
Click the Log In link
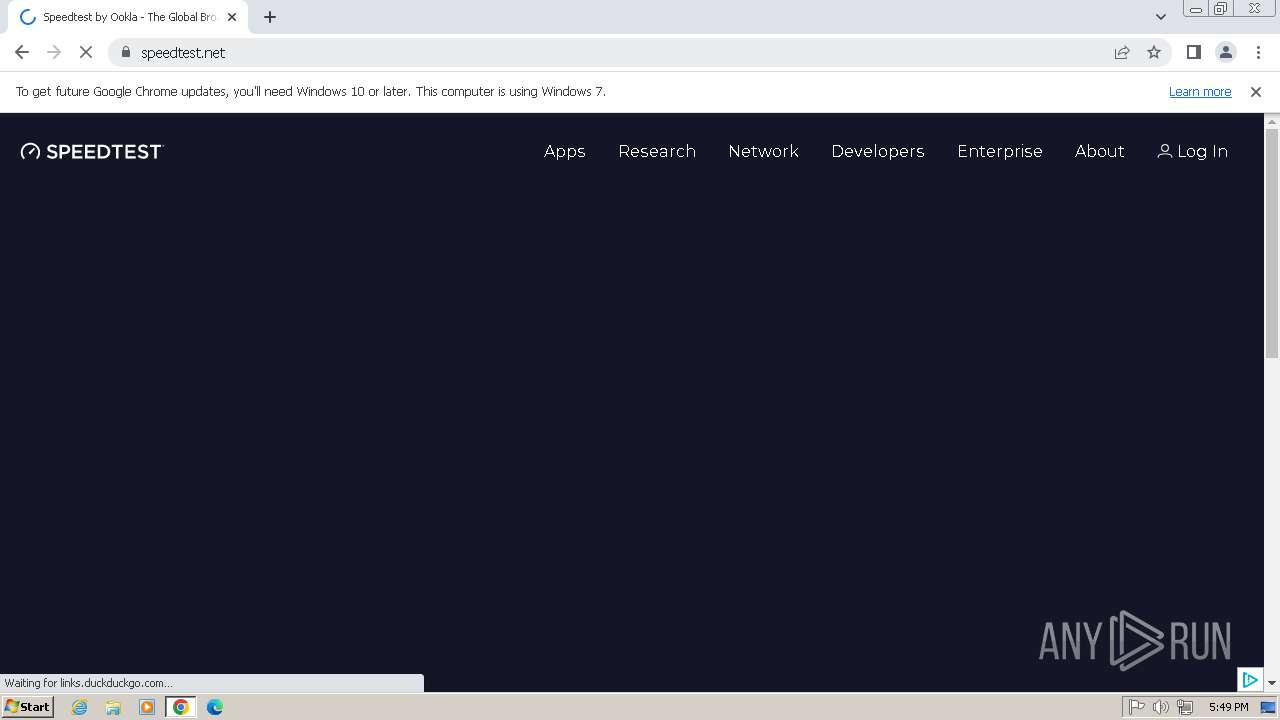[1192, 151]
